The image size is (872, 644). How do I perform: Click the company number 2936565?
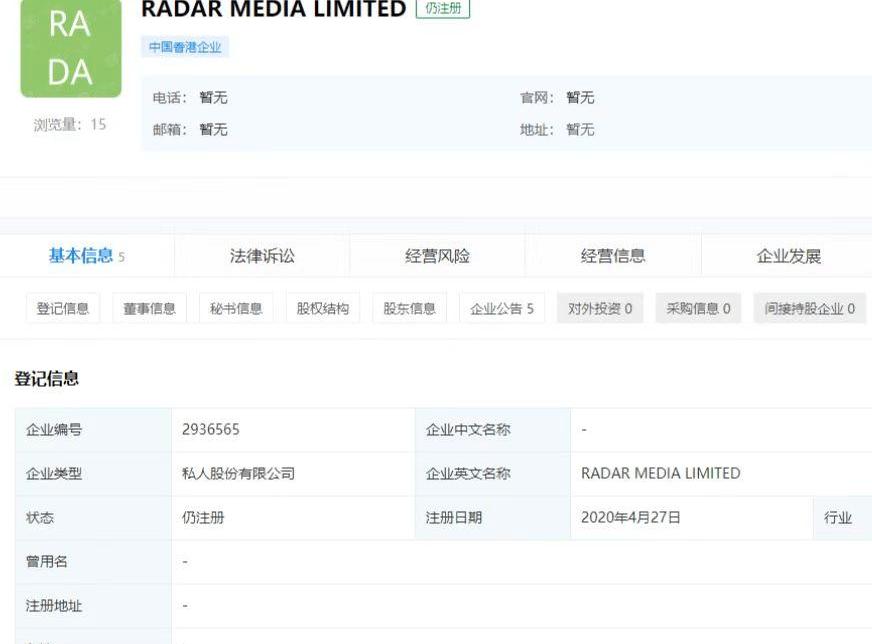(211, 430)
